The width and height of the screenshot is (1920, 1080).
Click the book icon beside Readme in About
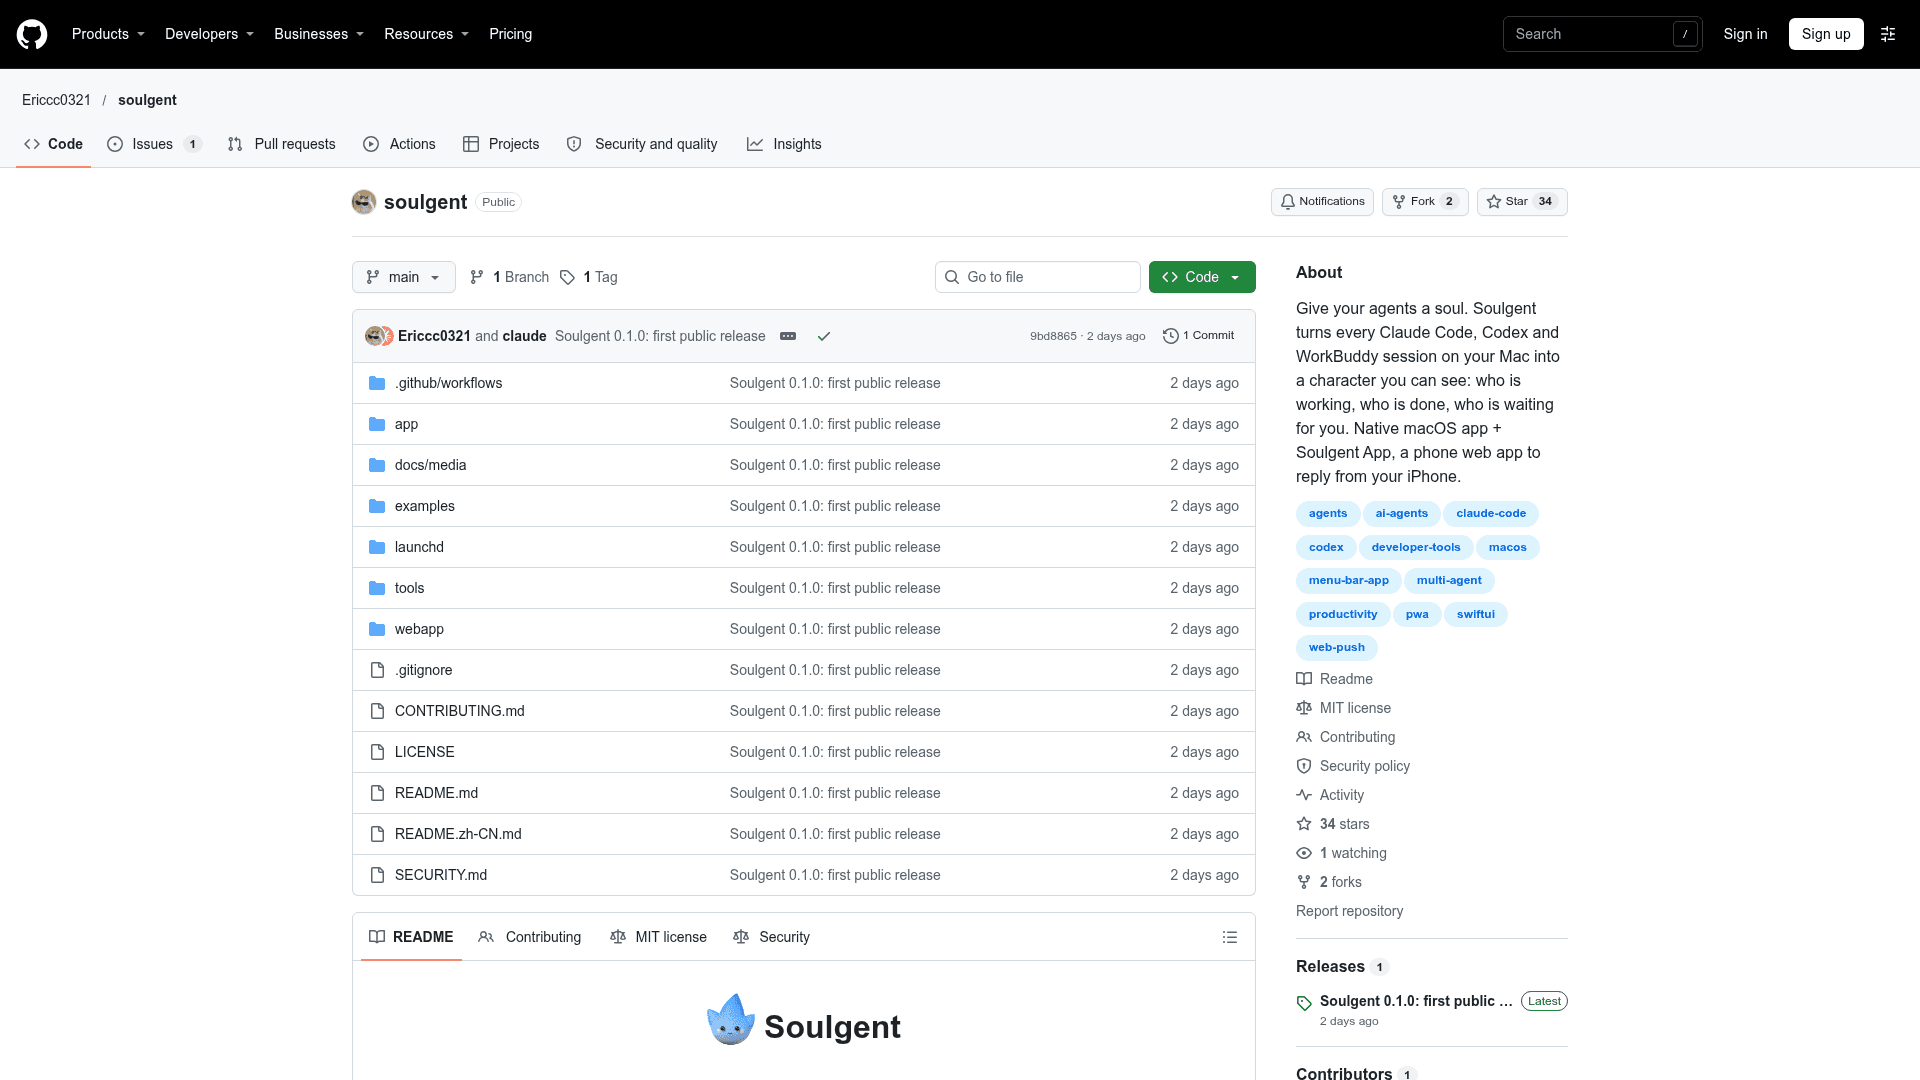click(1304, 679)
